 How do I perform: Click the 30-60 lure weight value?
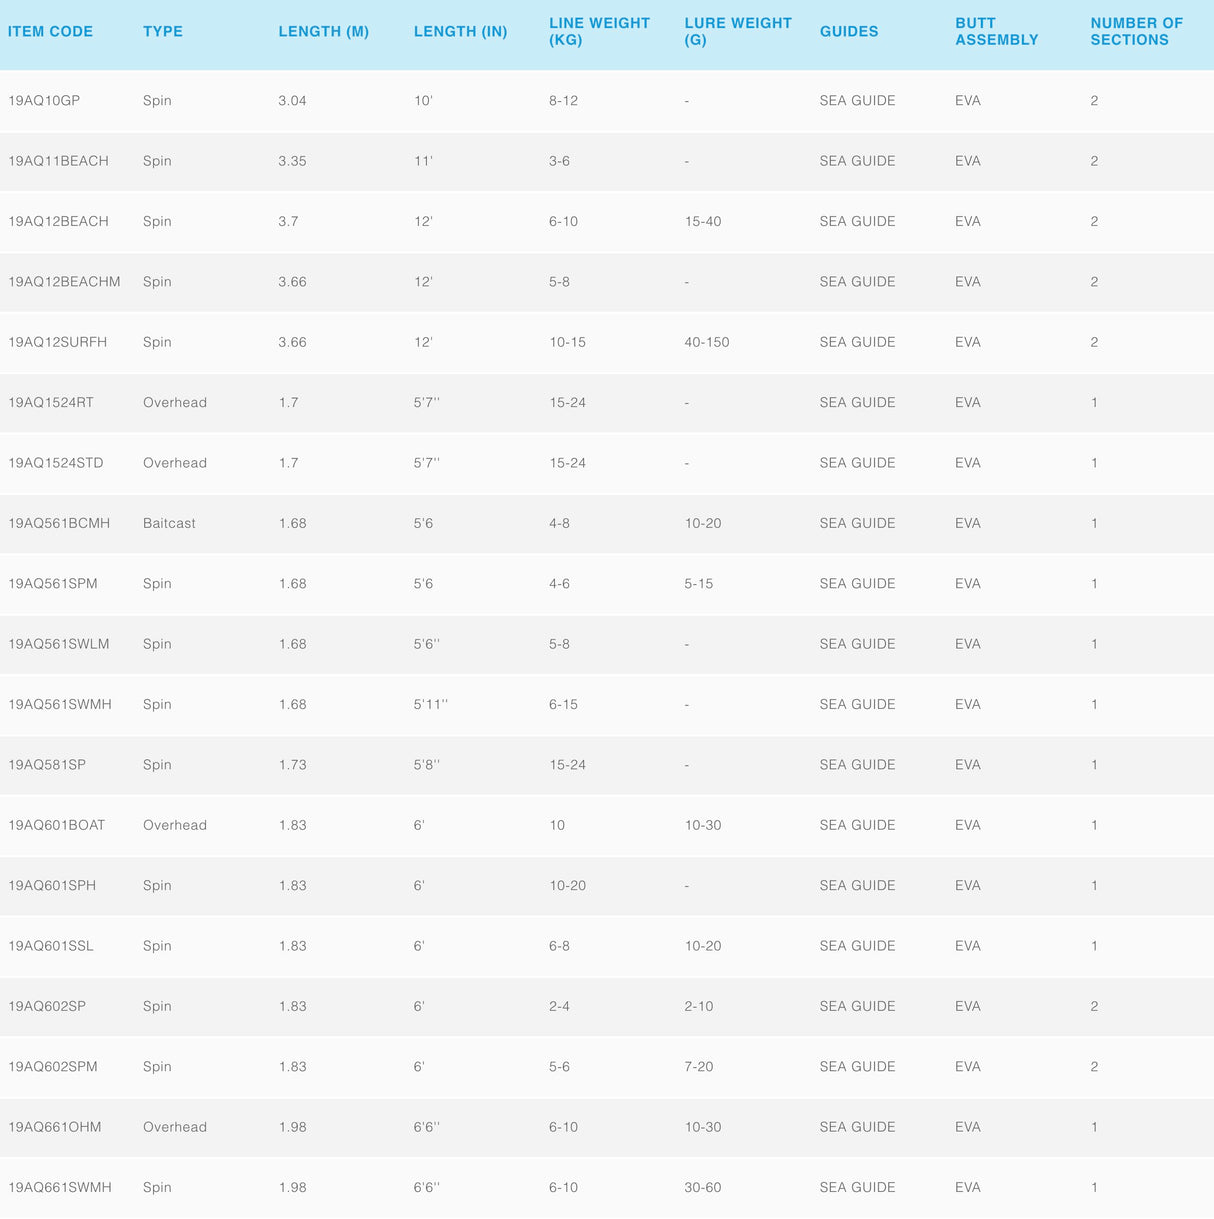702,1187
